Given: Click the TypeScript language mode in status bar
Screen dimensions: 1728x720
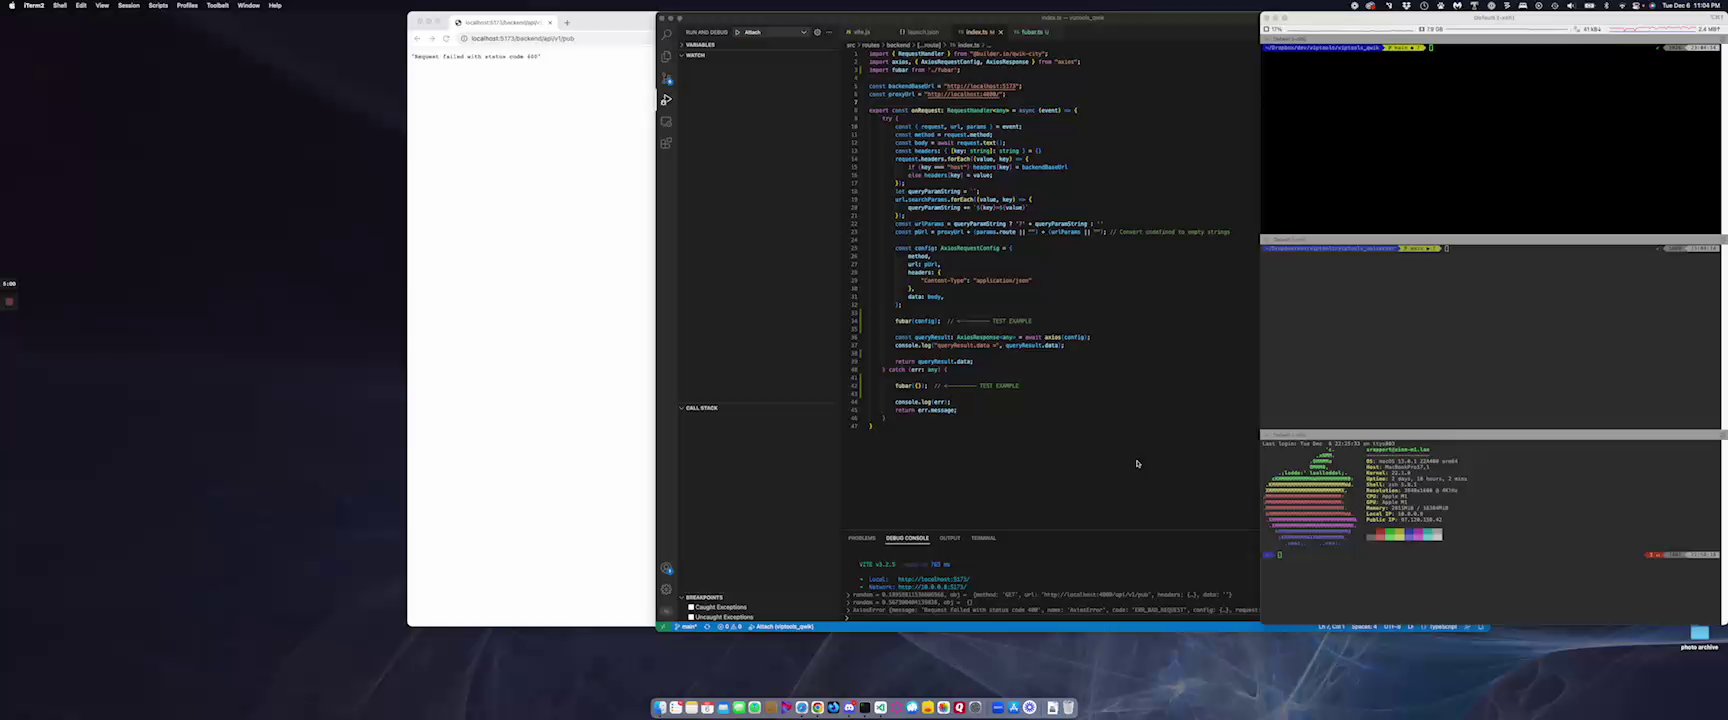Looking at the screenshot, I should [x=1442, y=627].
